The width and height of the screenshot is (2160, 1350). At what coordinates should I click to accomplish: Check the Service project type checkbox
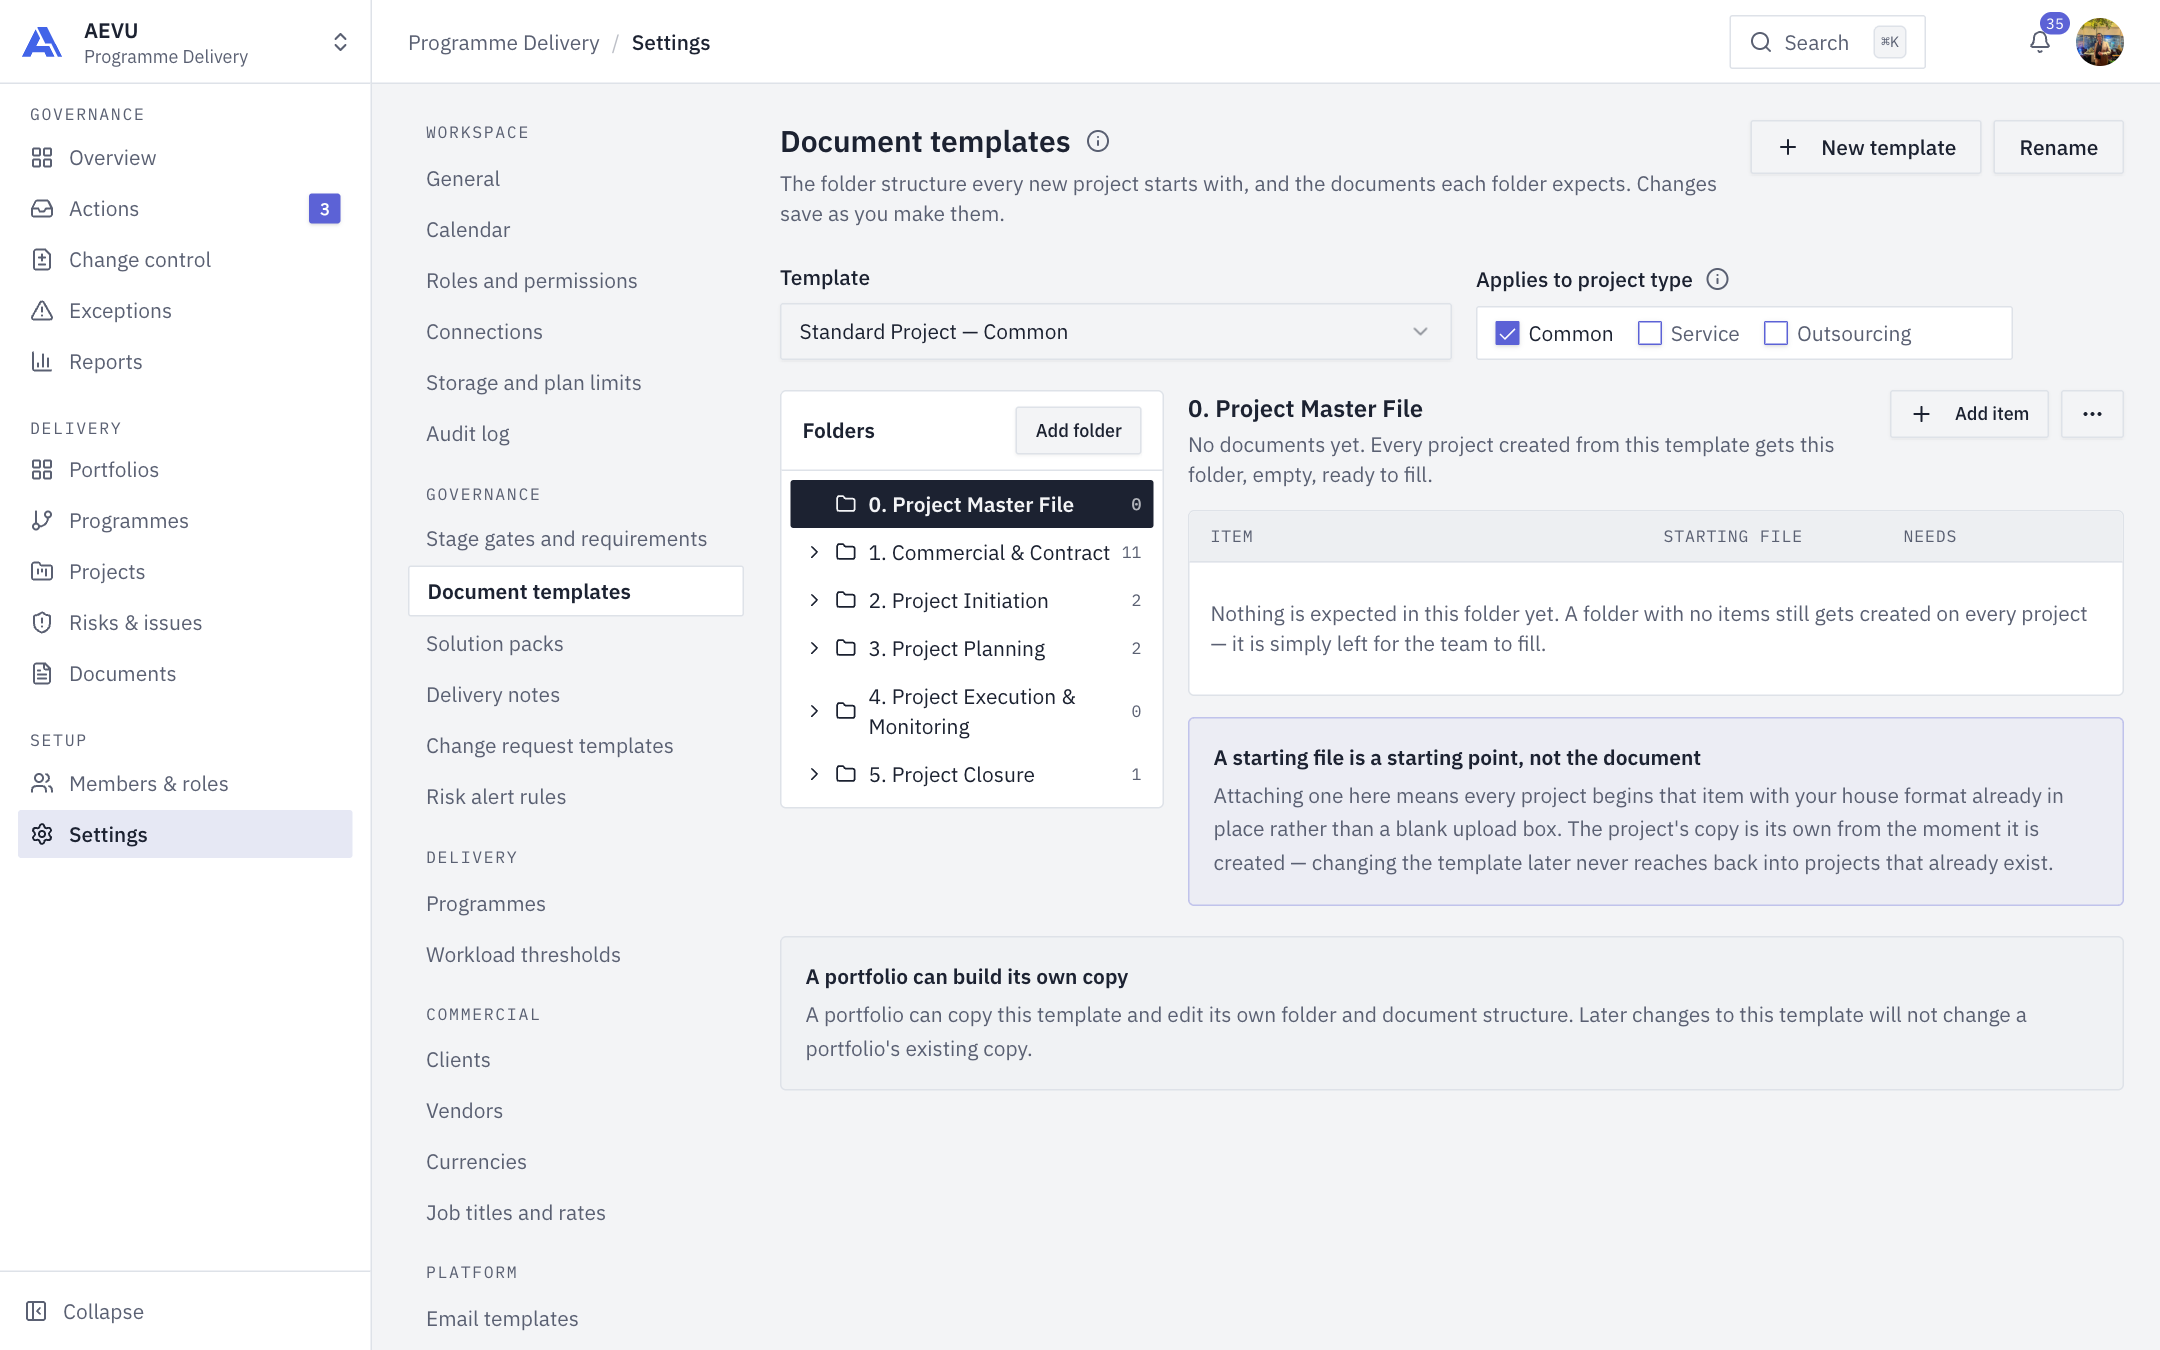point(1650,334)
